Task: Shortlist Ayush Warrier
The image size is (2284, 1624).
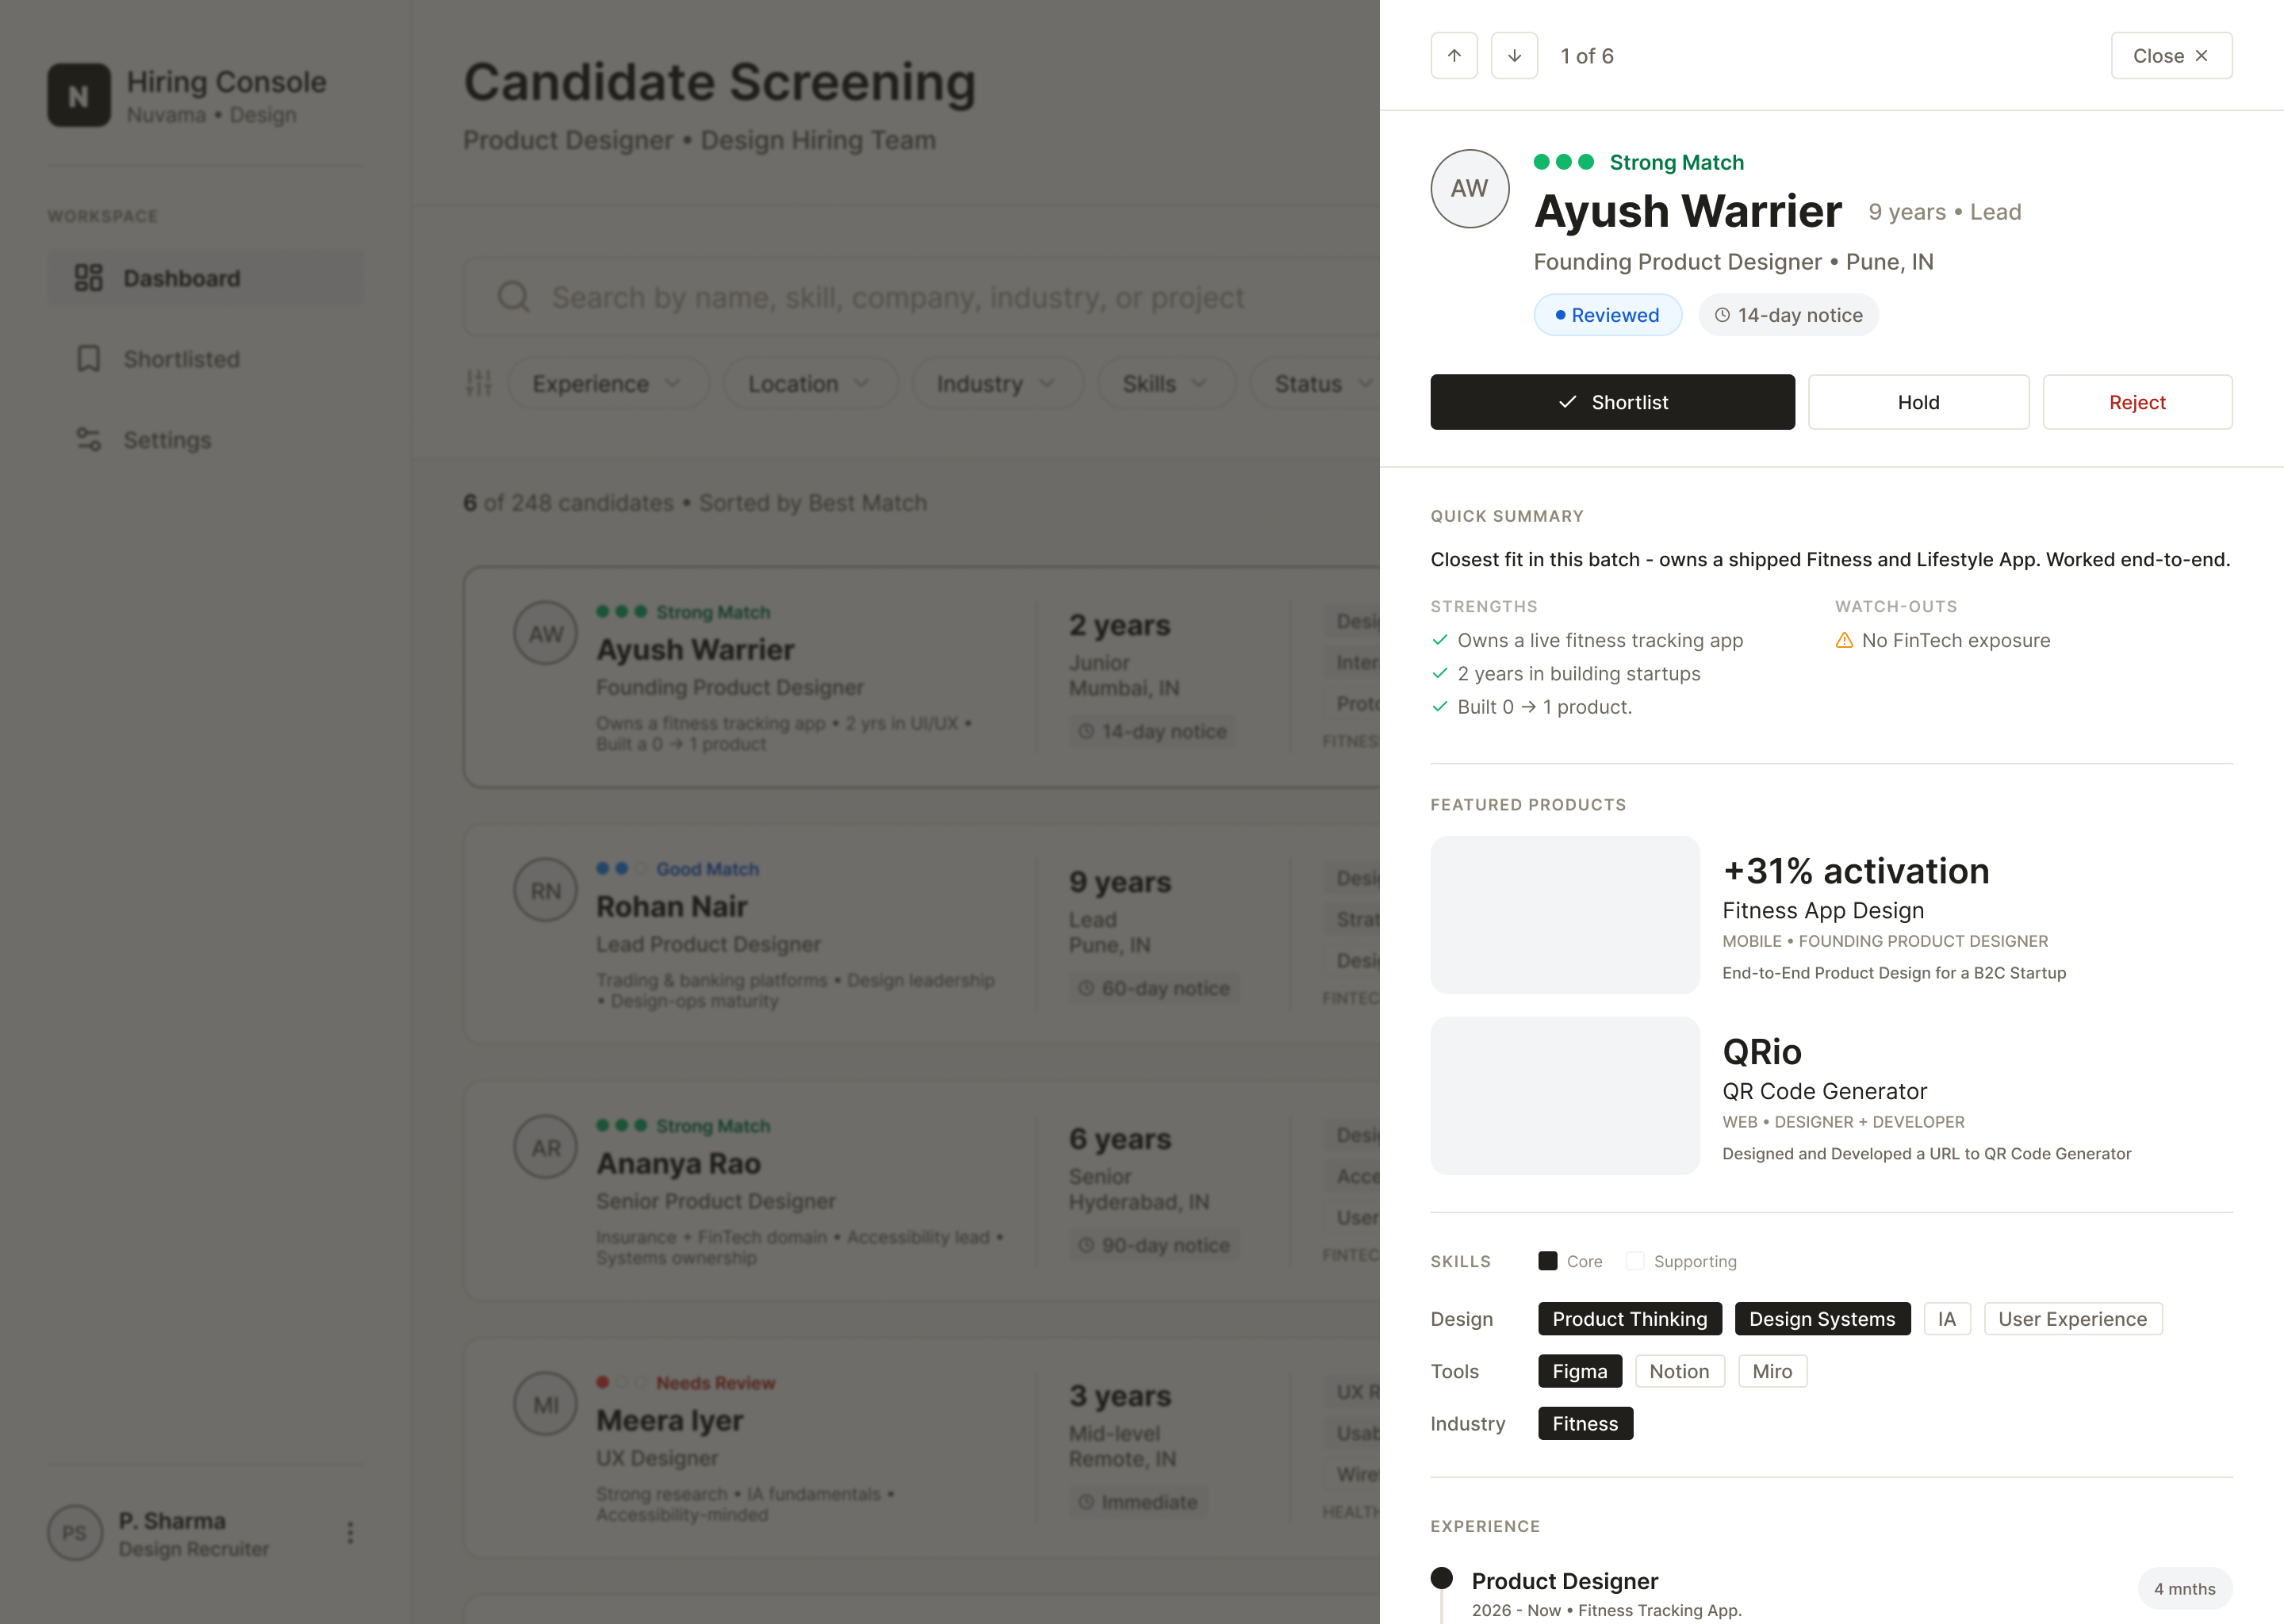Action: click(1612, 402)
